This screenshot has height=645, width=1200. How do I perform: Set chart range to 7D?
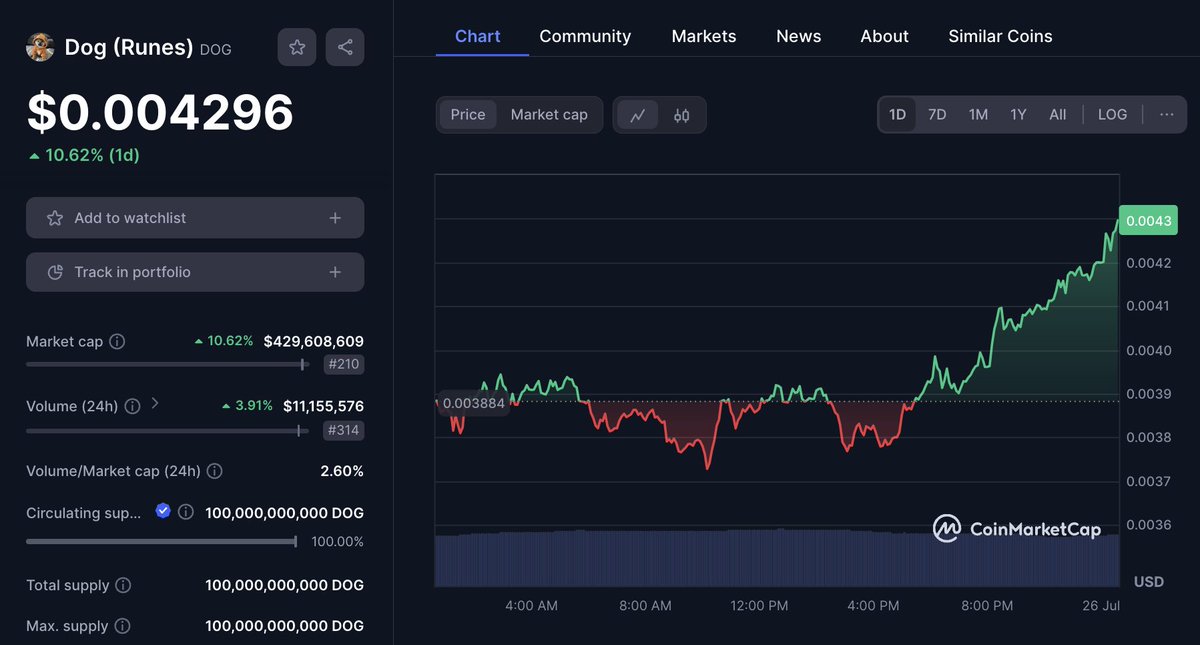pos(937,115)
